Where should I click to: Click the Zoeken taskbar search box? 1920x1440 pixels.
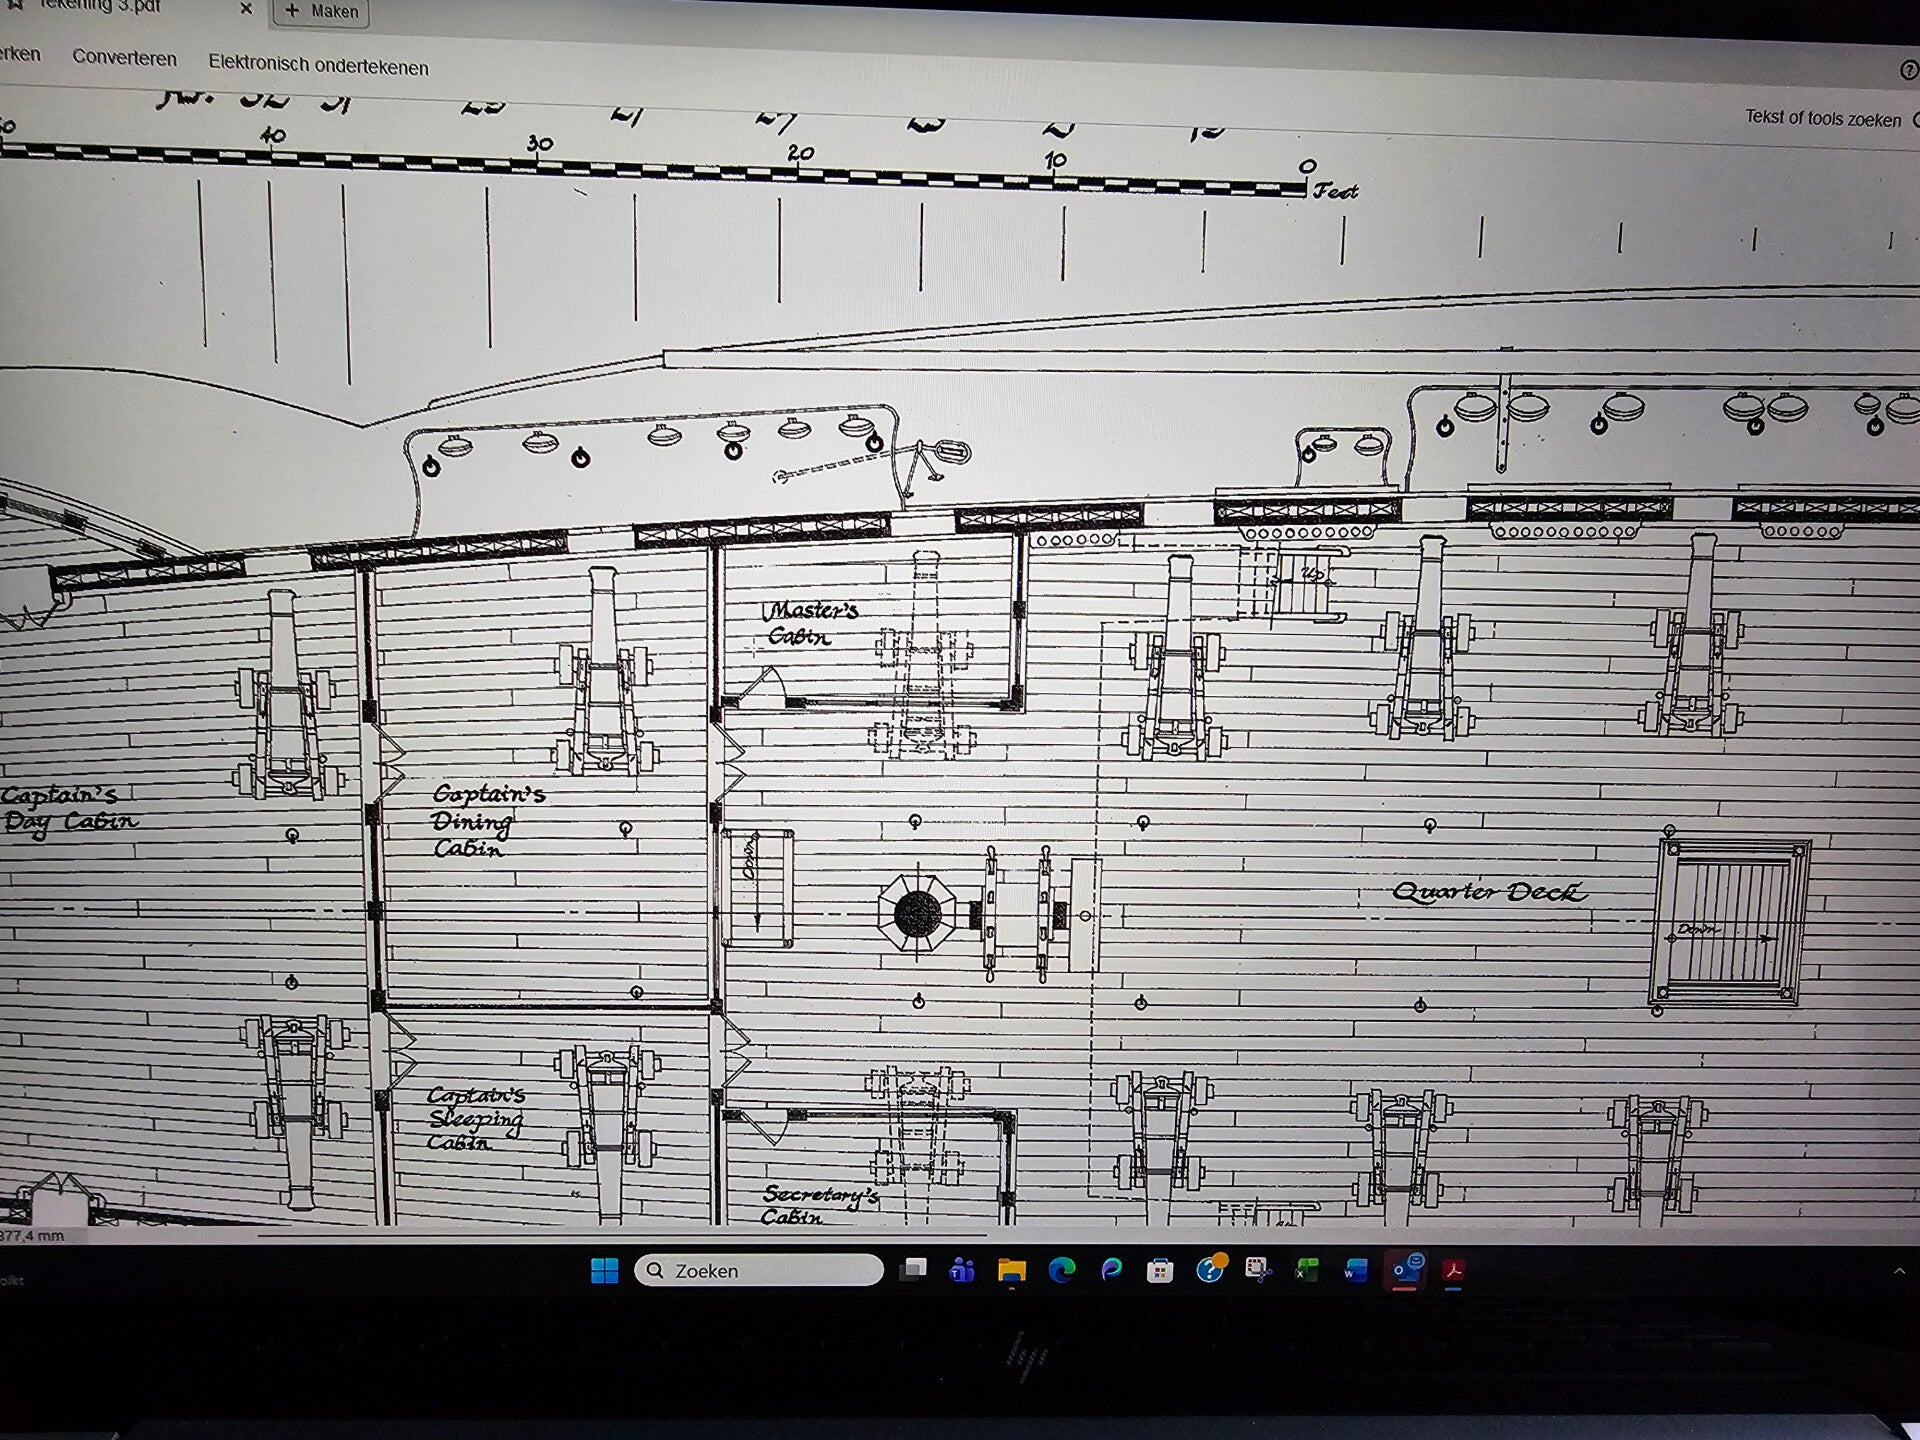tap(758, 1270)
